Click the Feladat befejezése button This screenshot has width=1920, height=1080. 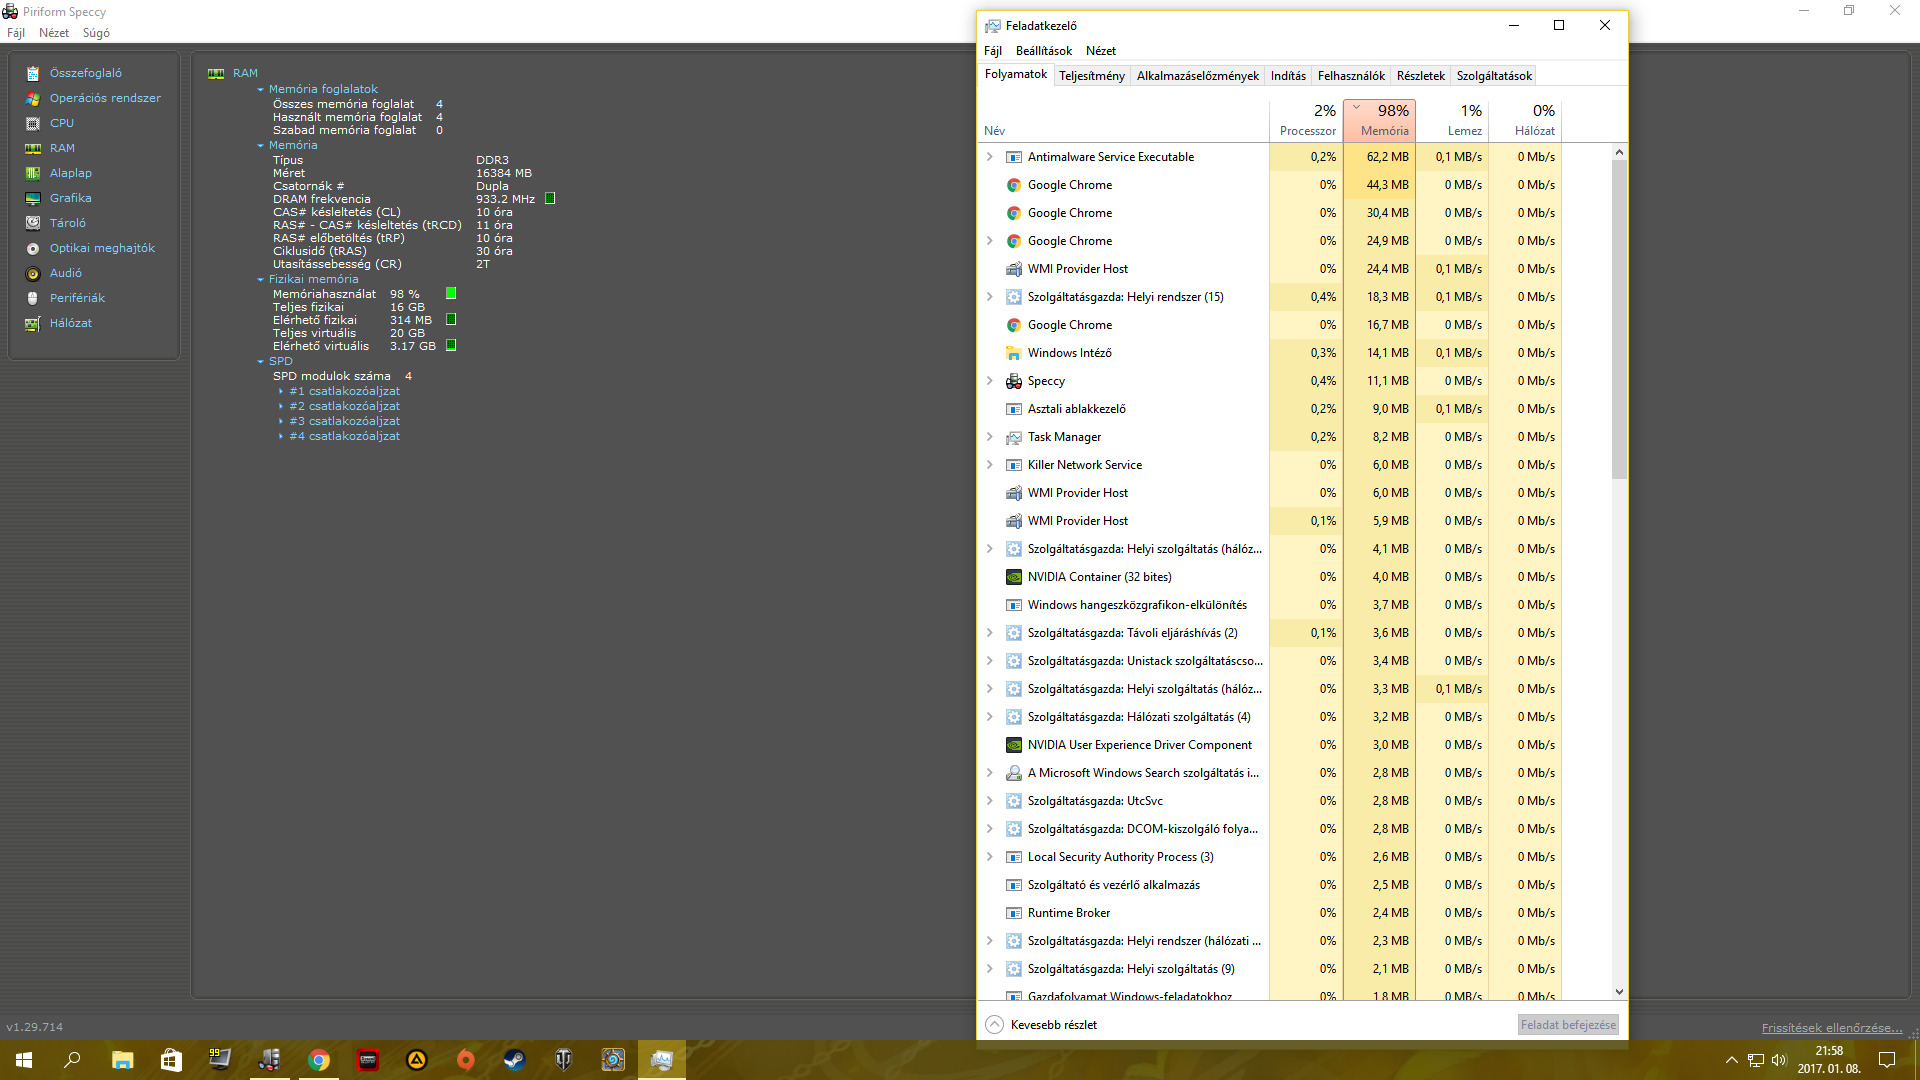click(x=1567, y=1025)
